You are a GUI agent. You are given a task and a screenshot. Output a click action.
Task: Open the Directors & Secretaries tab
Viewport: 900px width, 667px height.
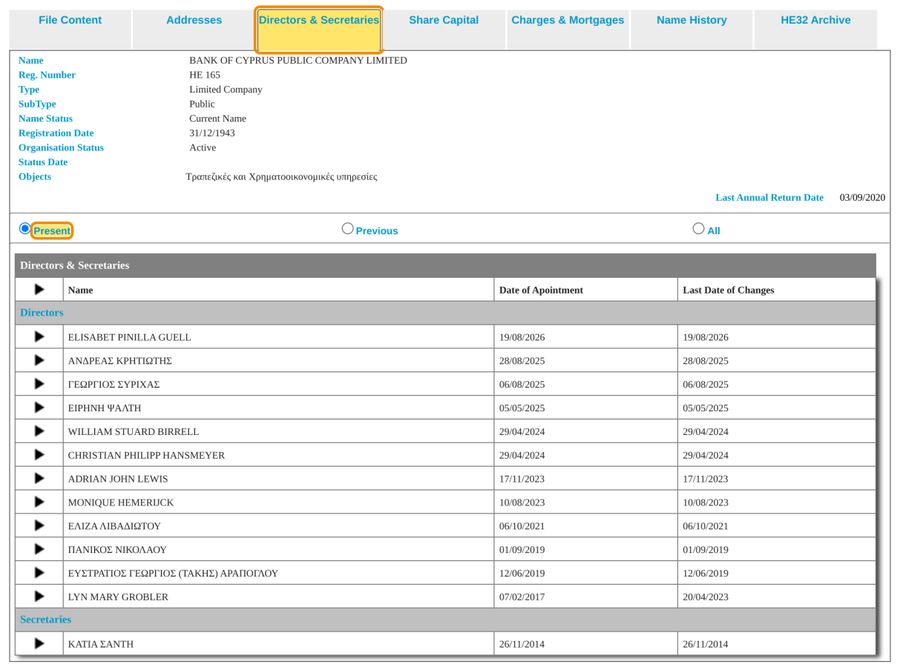tap(319, 29)
